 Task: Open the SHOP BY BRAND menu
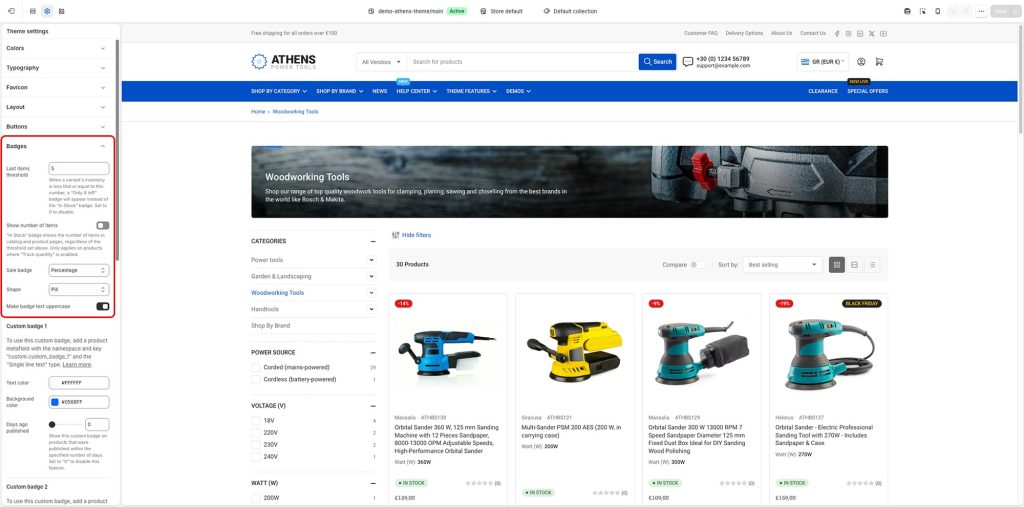point(340,91)
